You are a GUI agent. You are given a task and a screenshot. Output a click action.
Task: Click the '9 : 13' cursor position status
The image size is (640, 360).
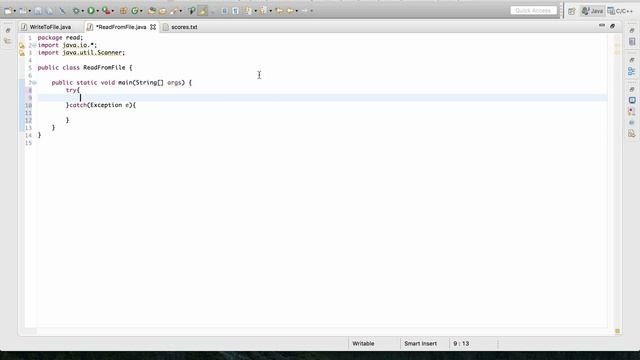461,344
